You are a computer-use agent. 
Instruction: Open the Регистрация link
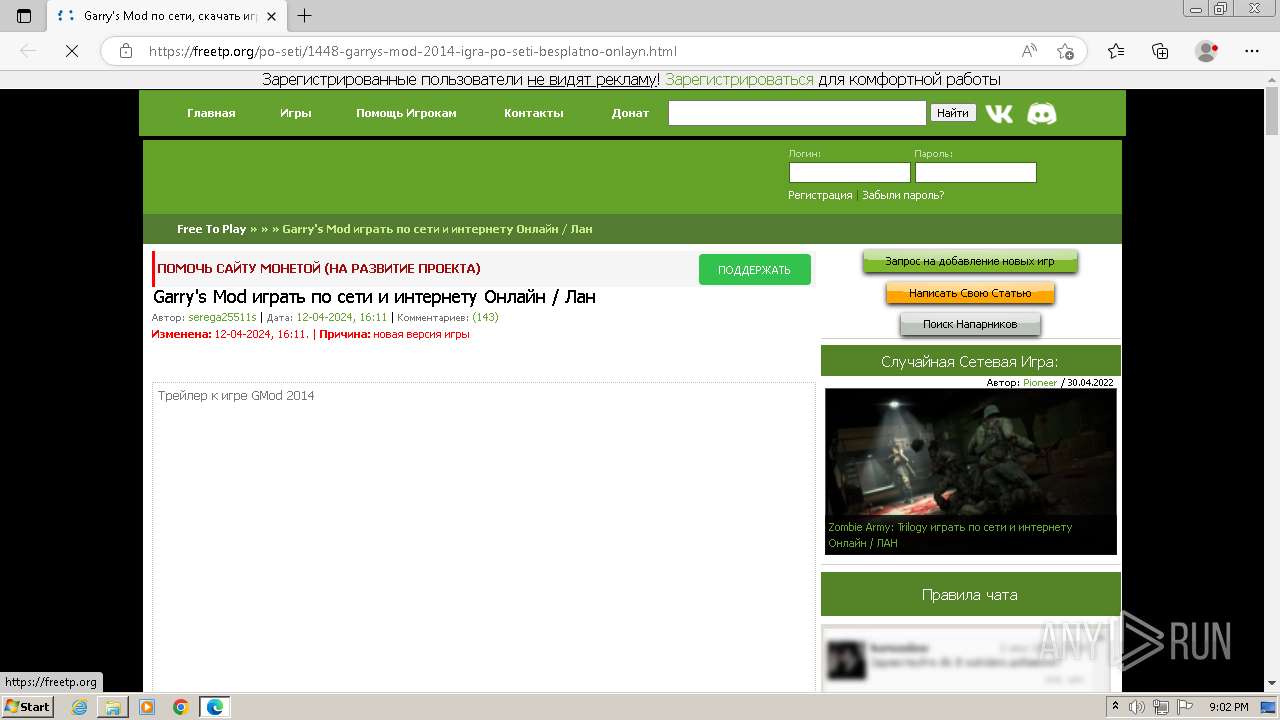point(820,195)
